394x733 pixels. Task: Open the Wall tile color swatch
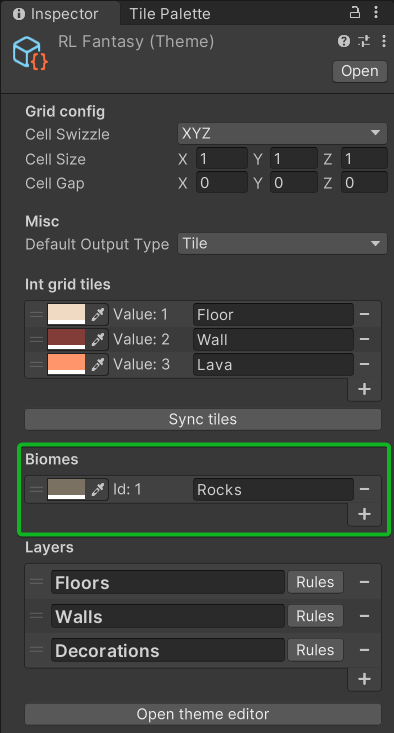(x=66, y=339)
